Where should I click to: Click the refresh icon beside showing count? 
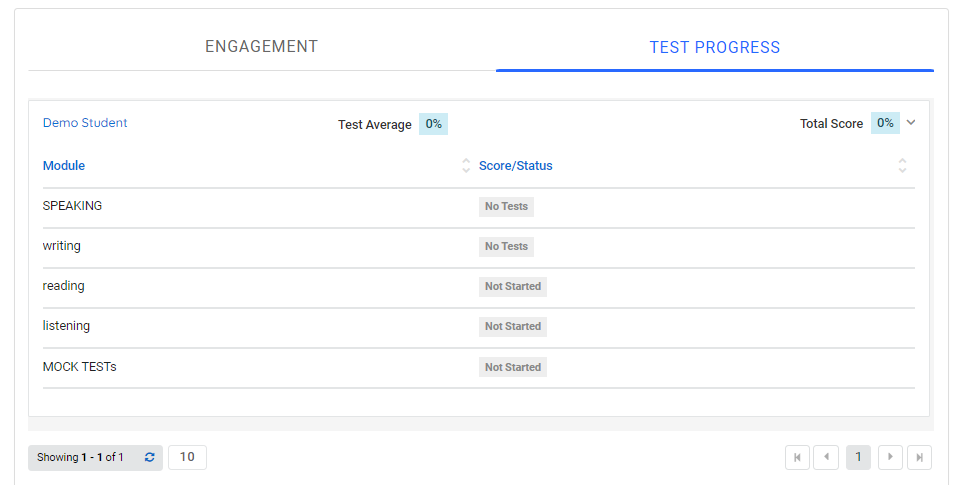150,457
